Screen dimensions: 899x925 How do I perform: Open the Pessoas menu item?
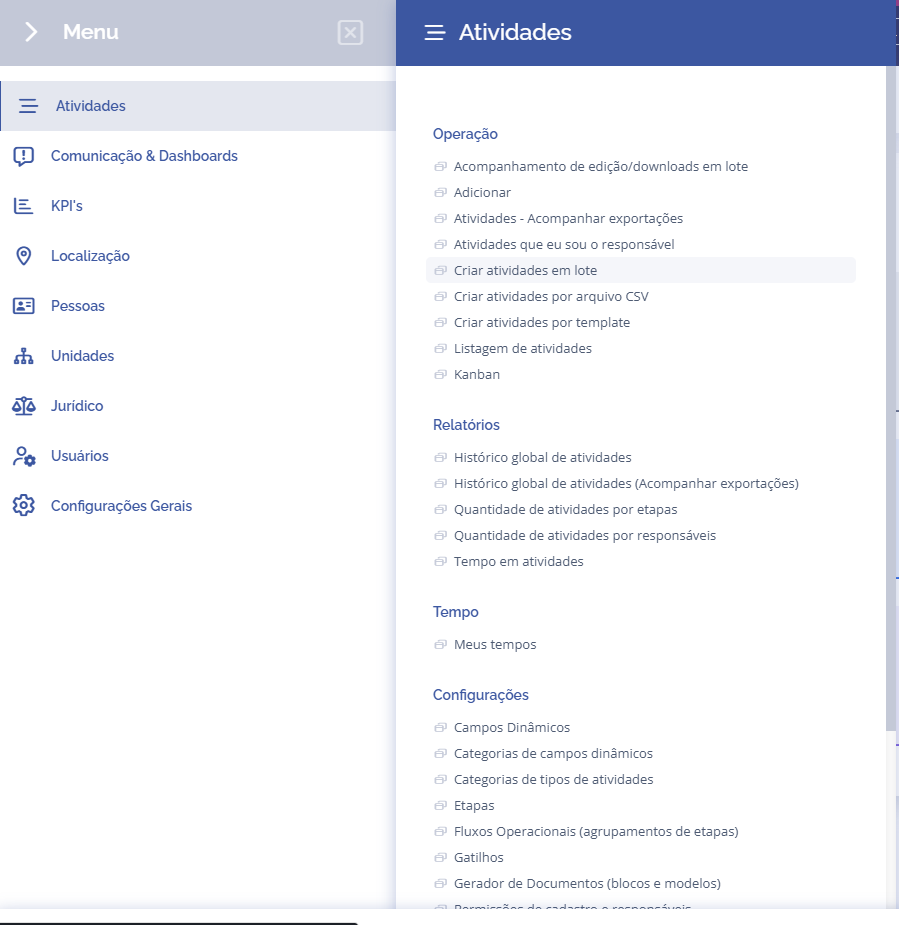coord(78,306)
